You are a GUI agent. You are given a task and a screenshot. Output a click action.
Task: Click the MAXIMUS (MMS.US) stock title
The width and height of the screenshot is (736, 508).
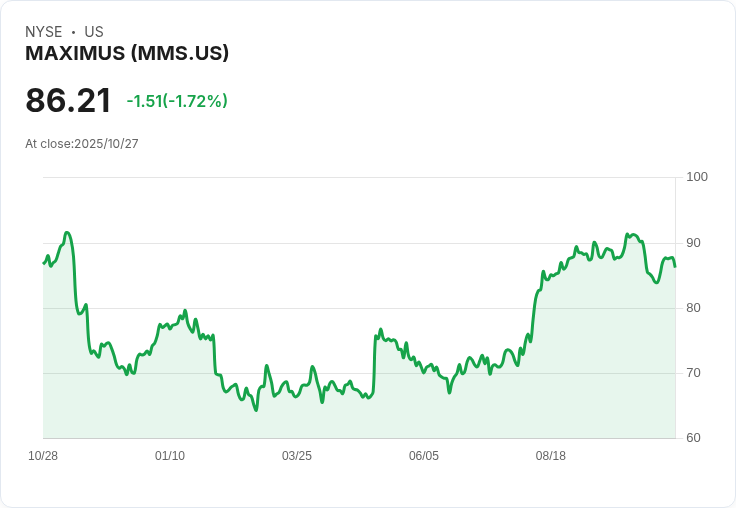click(x=127, y=53)
